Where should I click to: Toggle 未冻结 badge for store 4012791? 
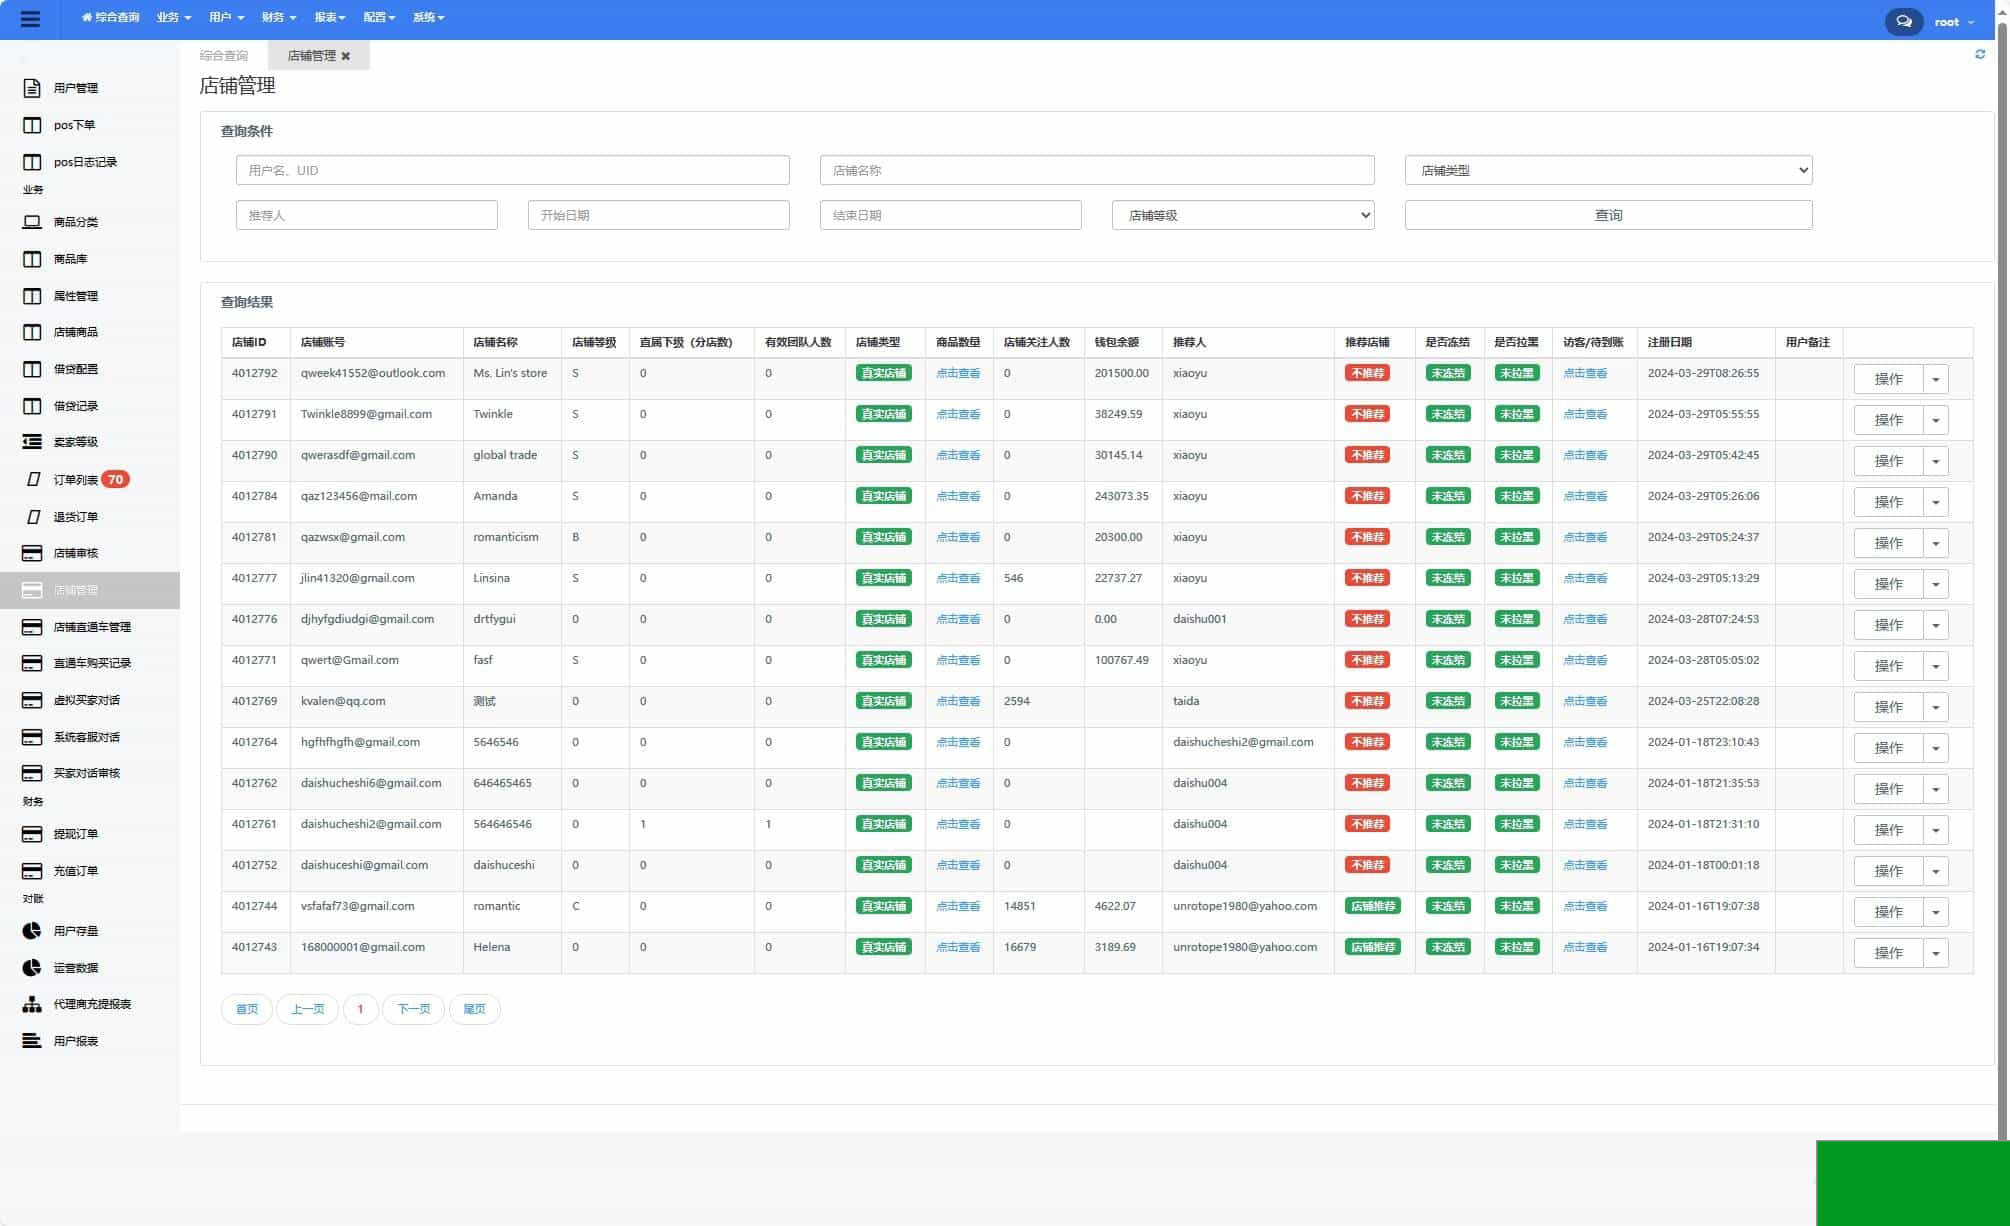point(1447,414)
